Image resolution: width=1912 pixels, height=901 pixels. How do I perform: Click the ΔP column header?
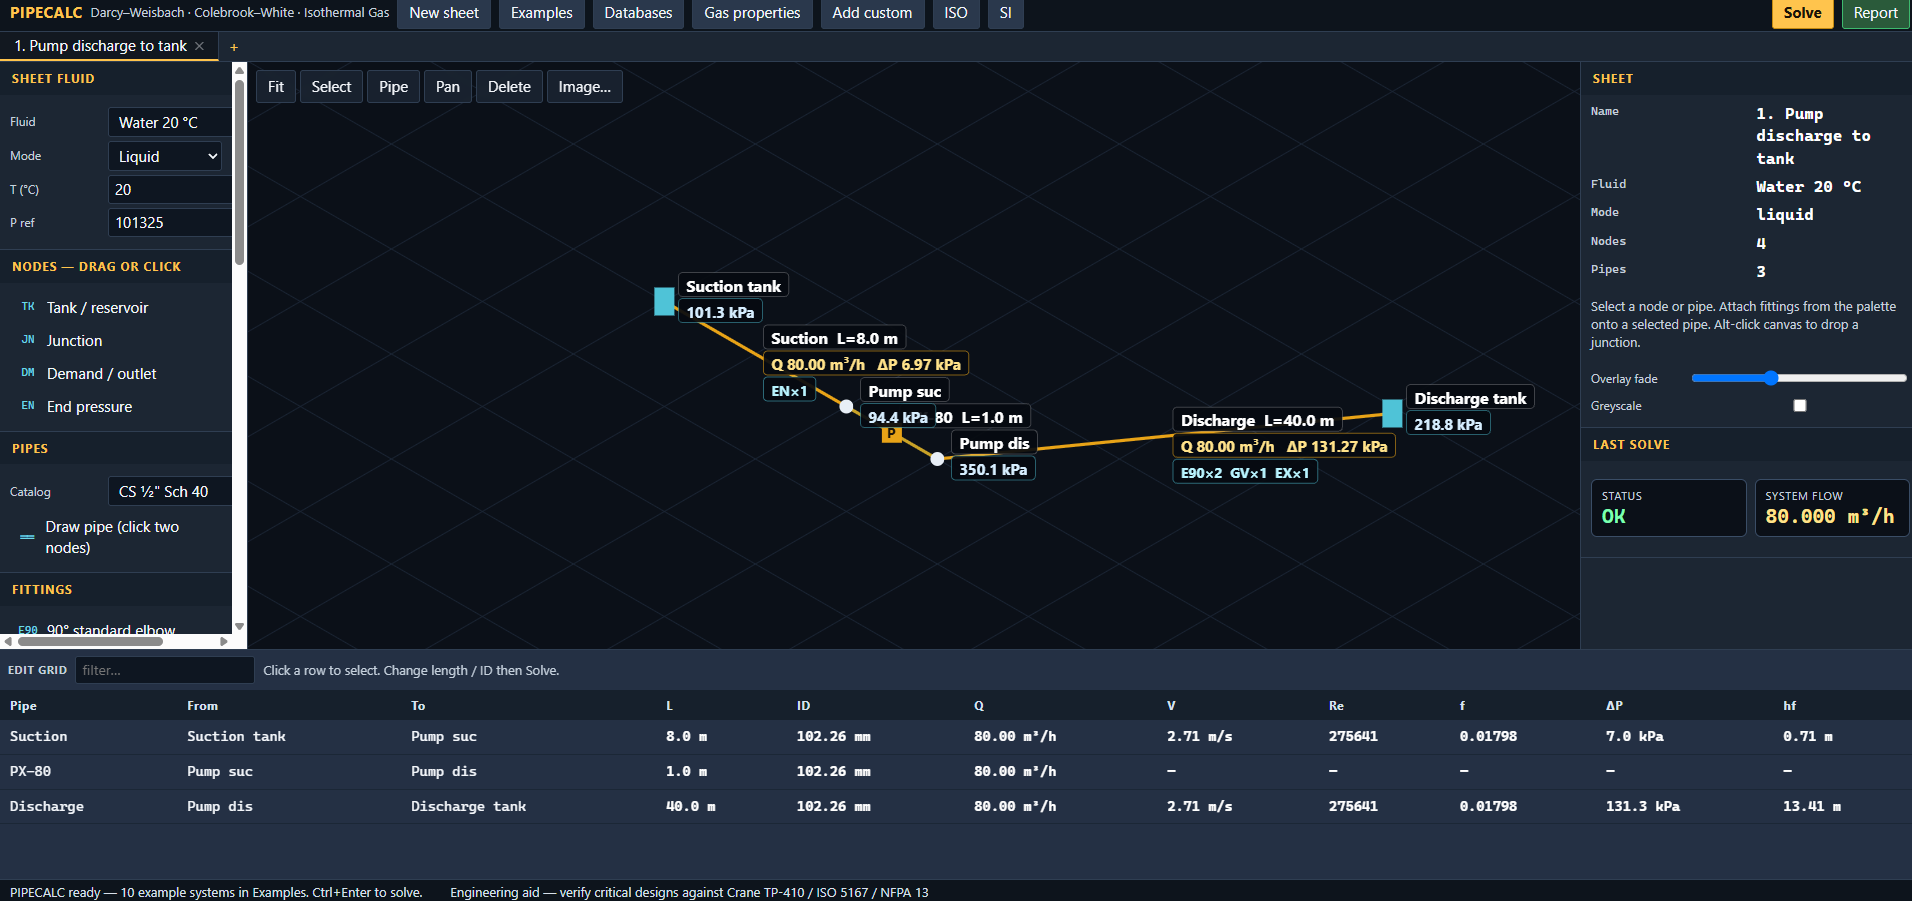[1614, 706]
